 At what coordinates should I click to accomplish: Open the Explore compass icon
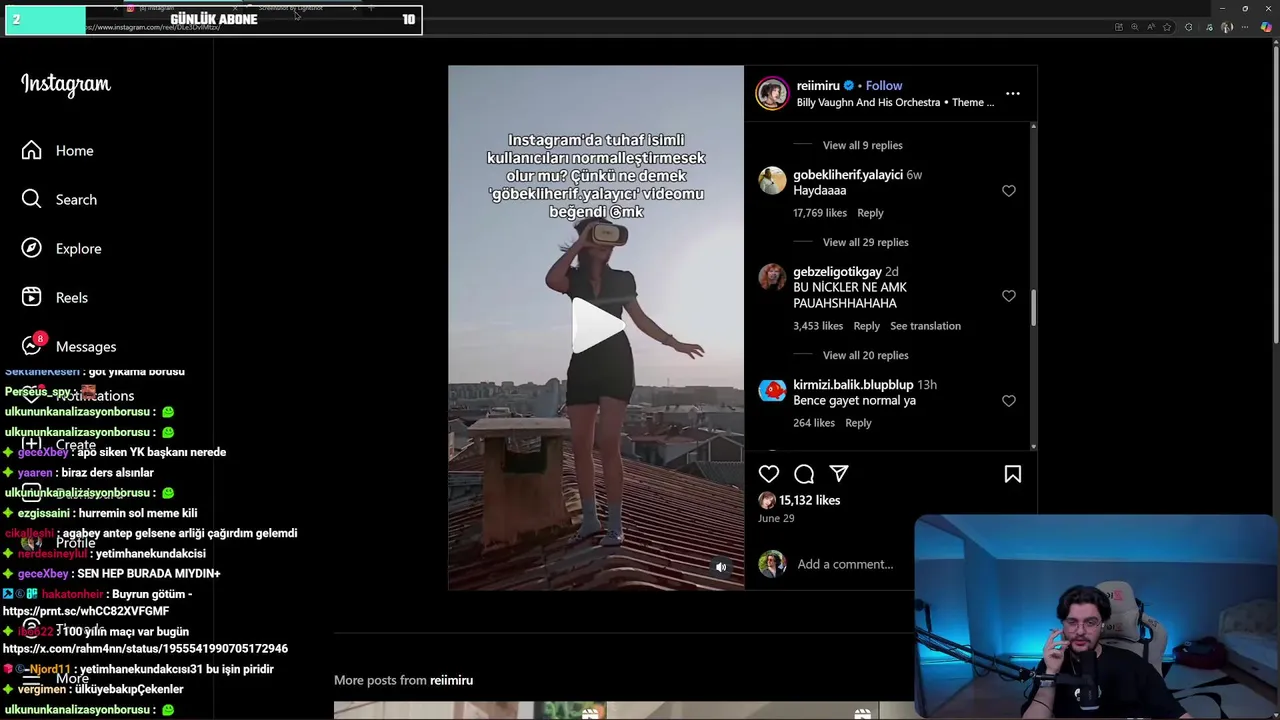32,248
